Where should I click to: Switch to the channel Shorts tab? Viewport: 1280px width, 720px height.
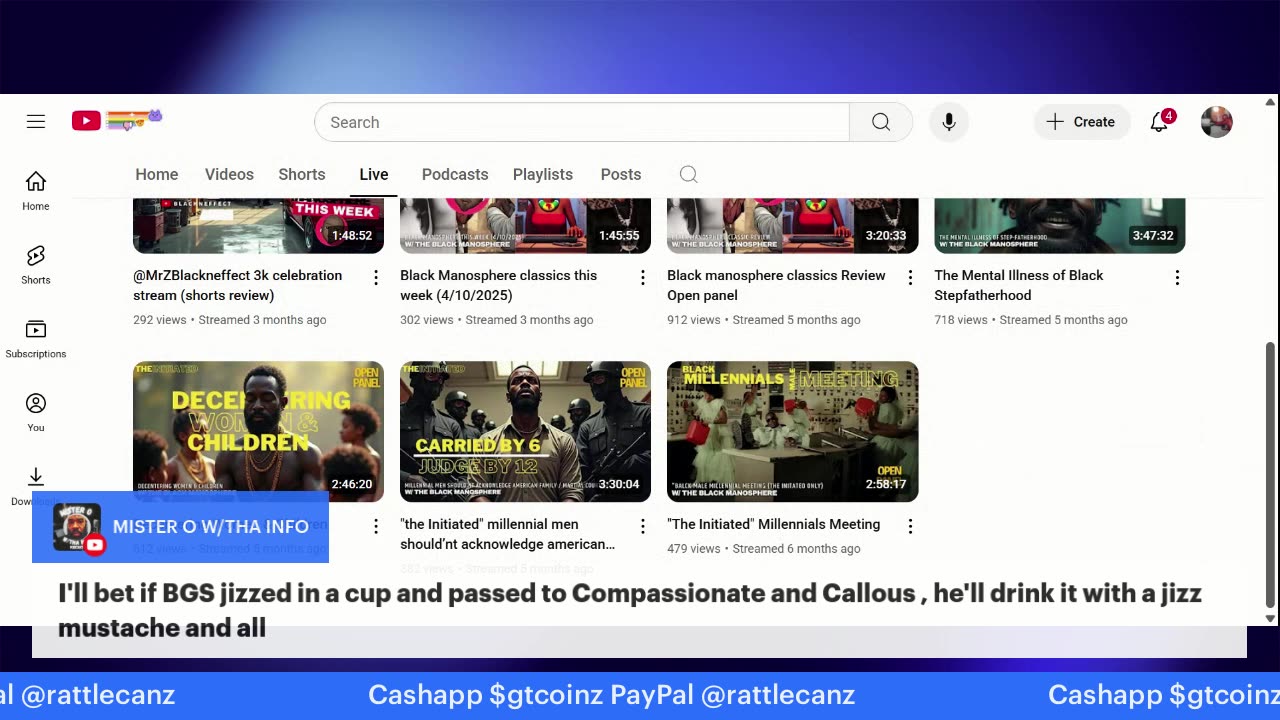click(302, 174)
